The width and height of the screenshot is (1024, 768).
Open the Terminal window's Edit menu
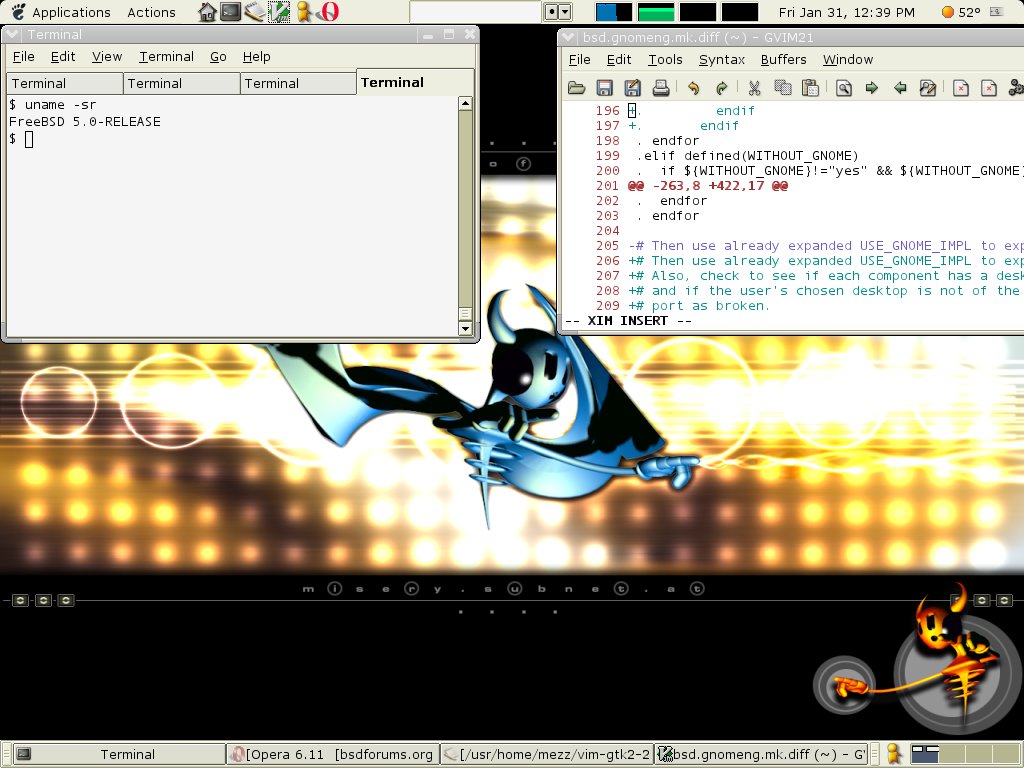click(x=63, y=57)
